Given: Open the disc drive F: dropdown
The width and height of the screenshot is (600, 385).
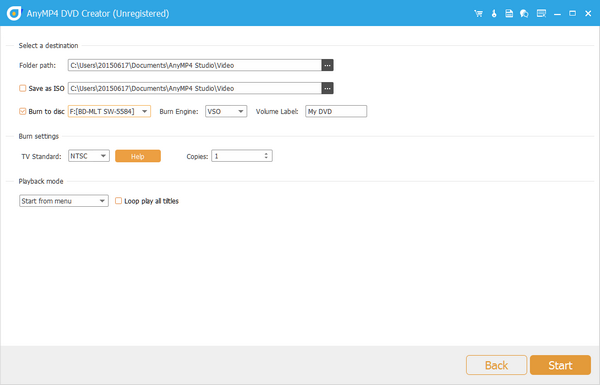Looking at the screenshot, I should click(x=109, y=111).
